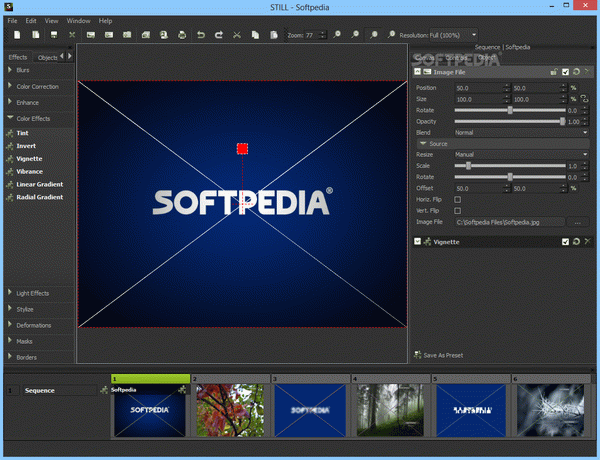Click the paste clipboard icon
Image resolution: width=600 pixels, height=460 pixels.
tap(274, 35)
